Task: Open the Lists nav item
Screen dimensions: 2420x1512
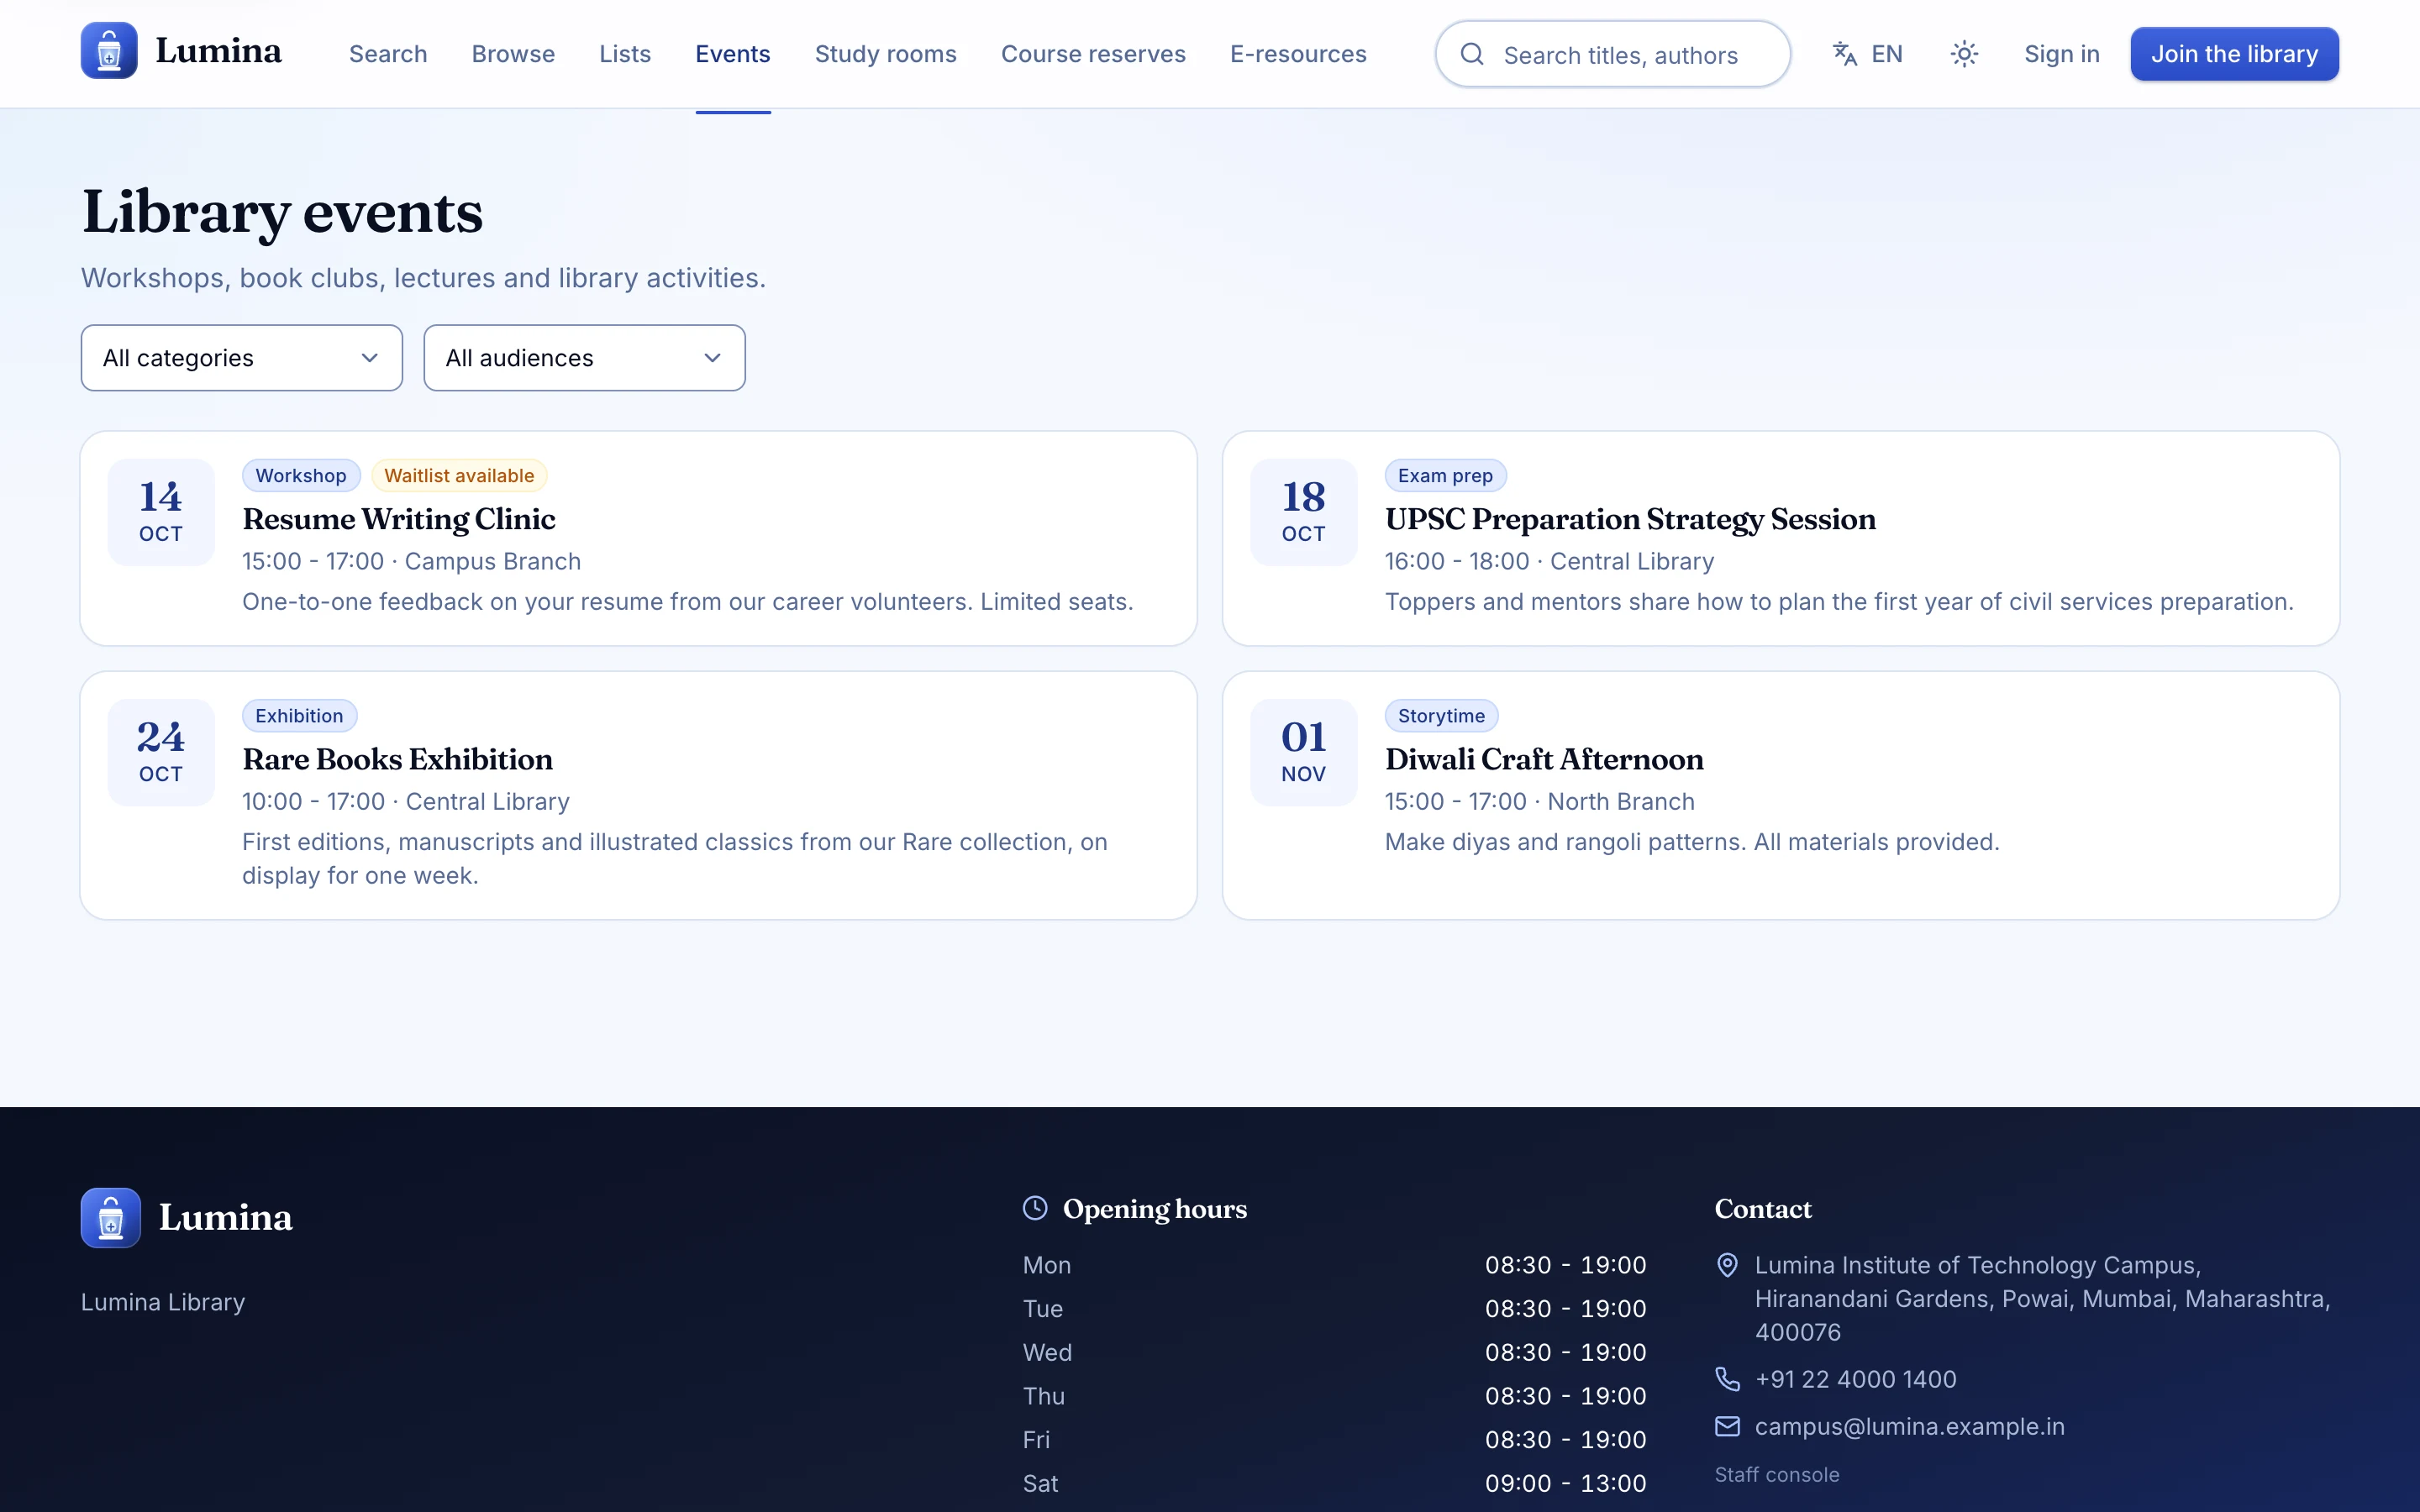Action: point(625,54)
